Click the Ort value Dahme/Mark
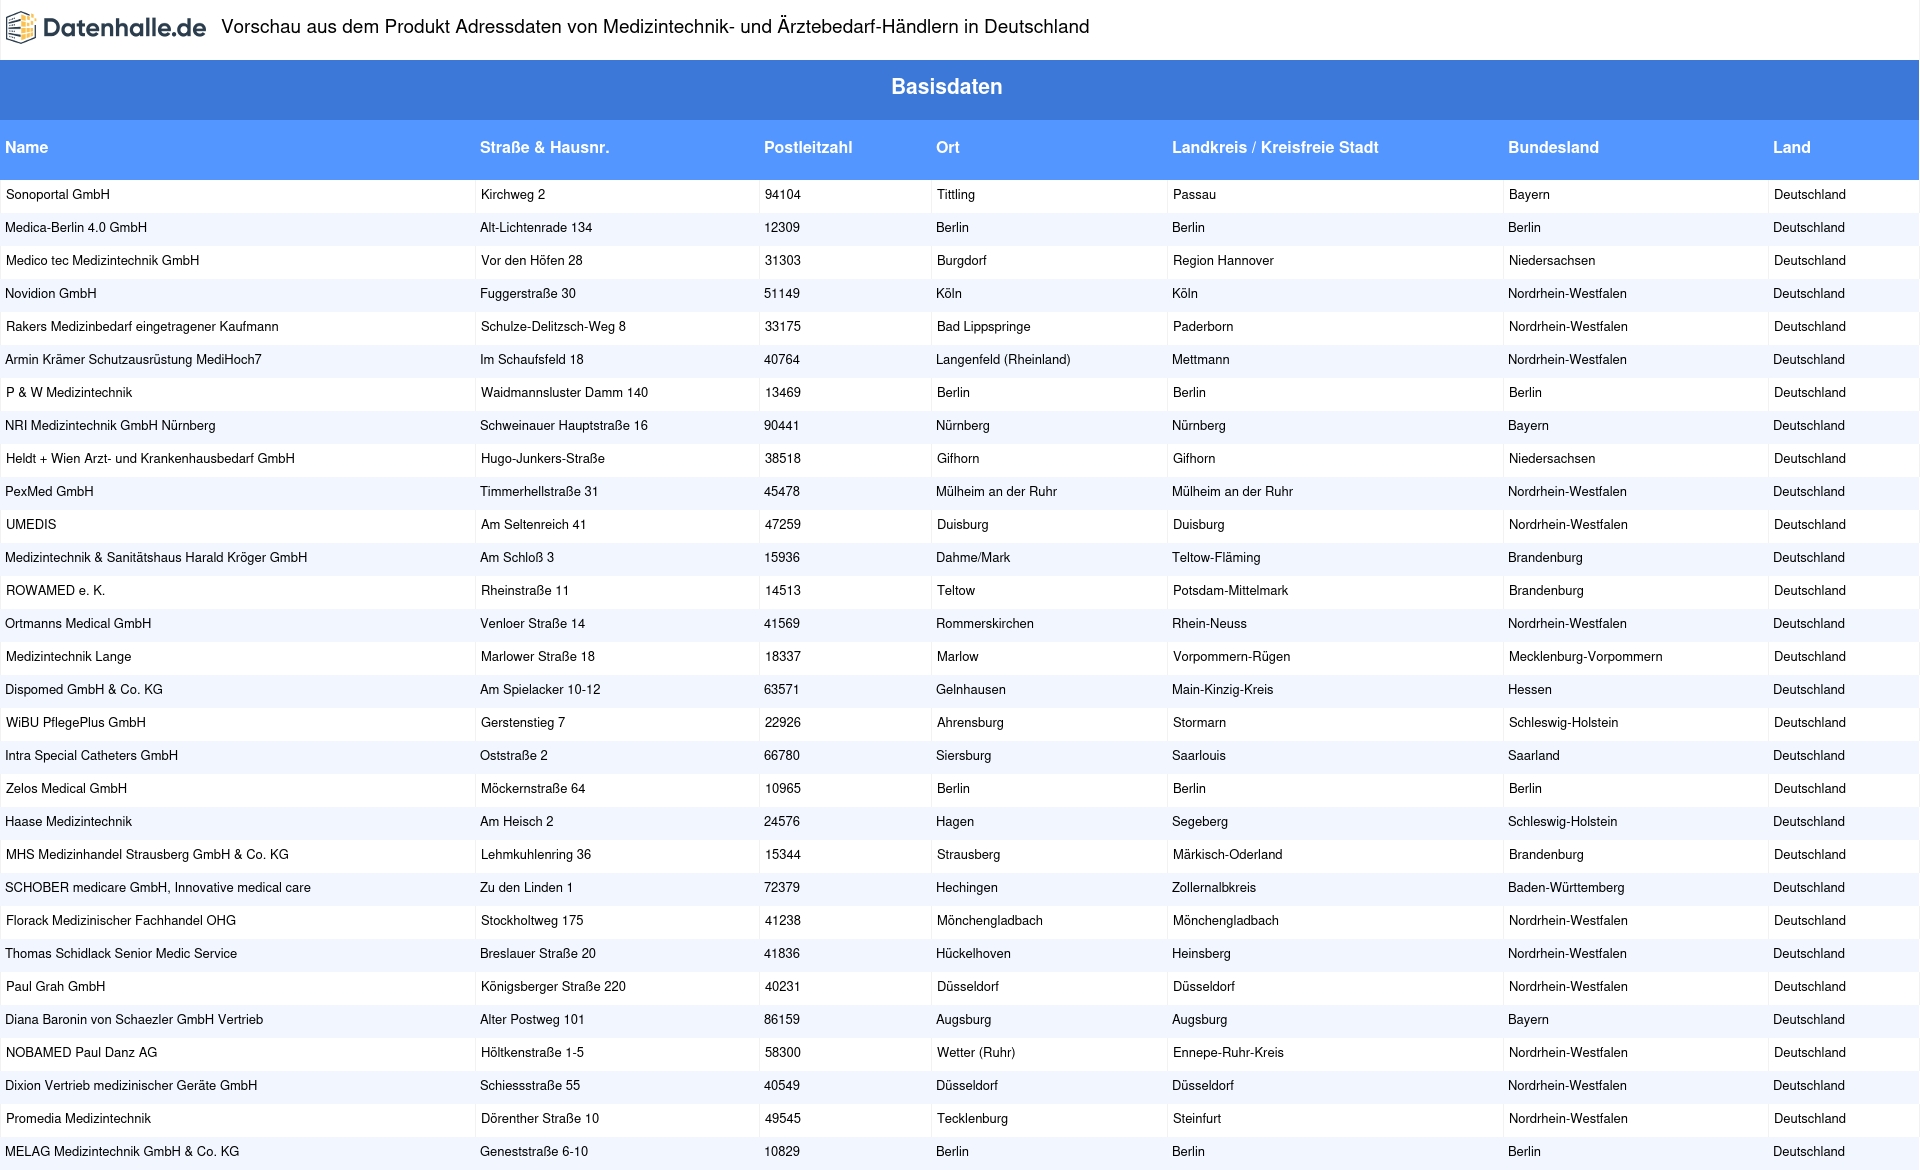The height and width of the screenshot is (1170, 1920). pos(973,558)
